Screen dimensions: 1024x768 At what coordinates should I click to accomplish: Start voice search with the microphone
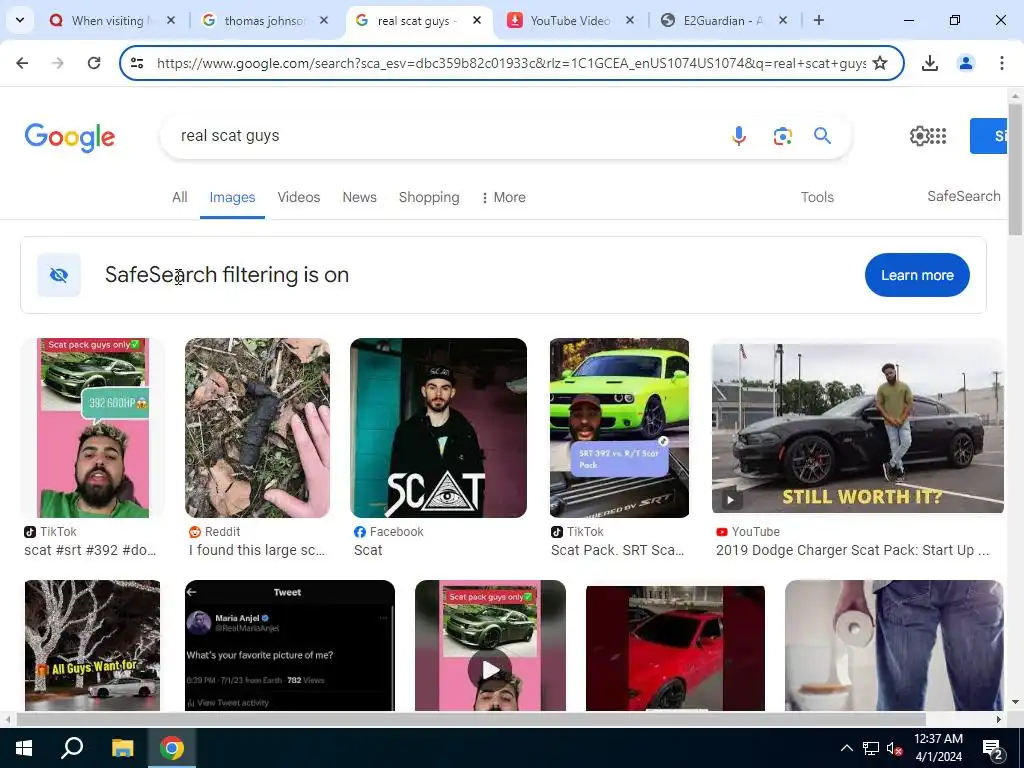(x=739, y=136)
